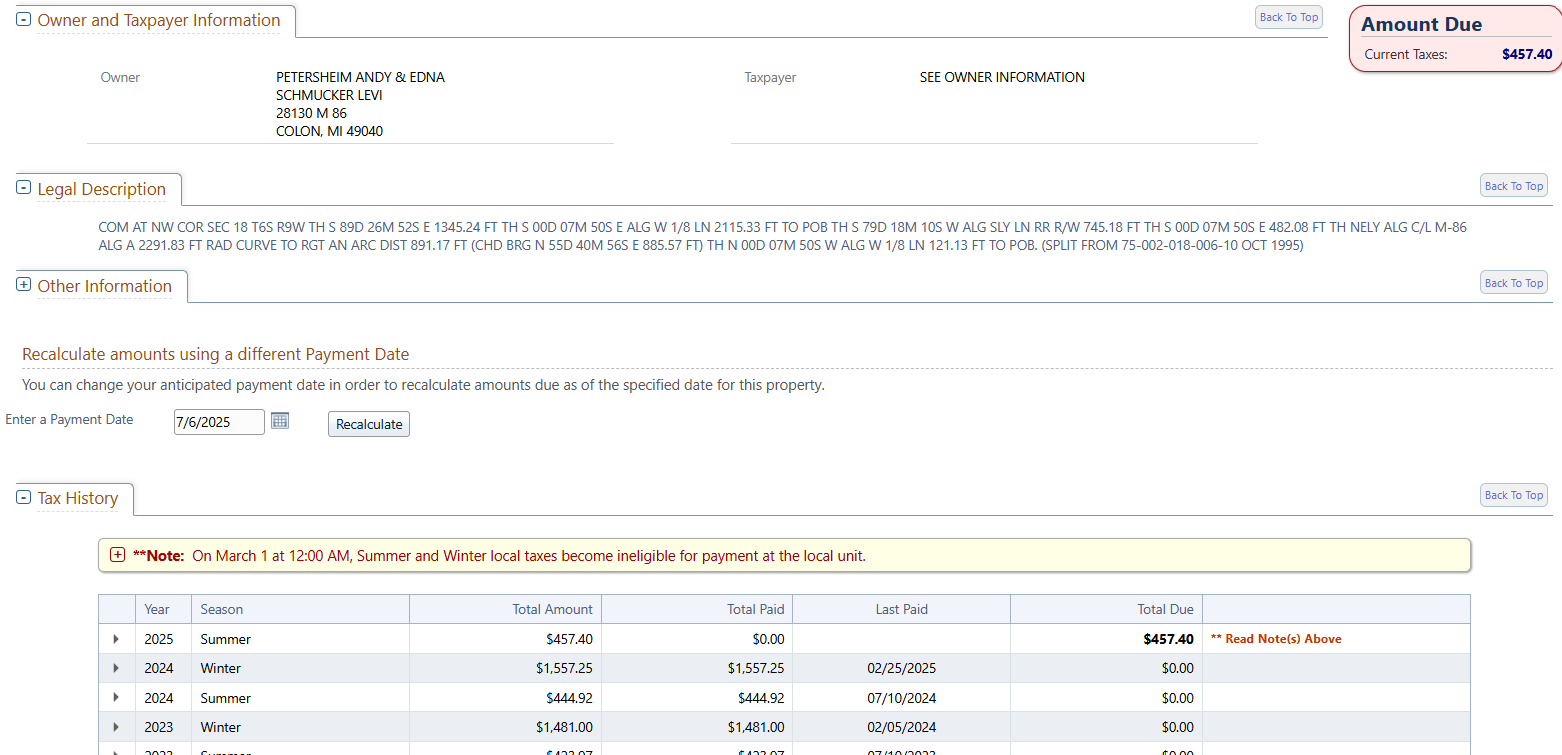The height and width of the screenshot is (755, 1562).
Task: Click the payment date input field
Action: click(218, 422)
